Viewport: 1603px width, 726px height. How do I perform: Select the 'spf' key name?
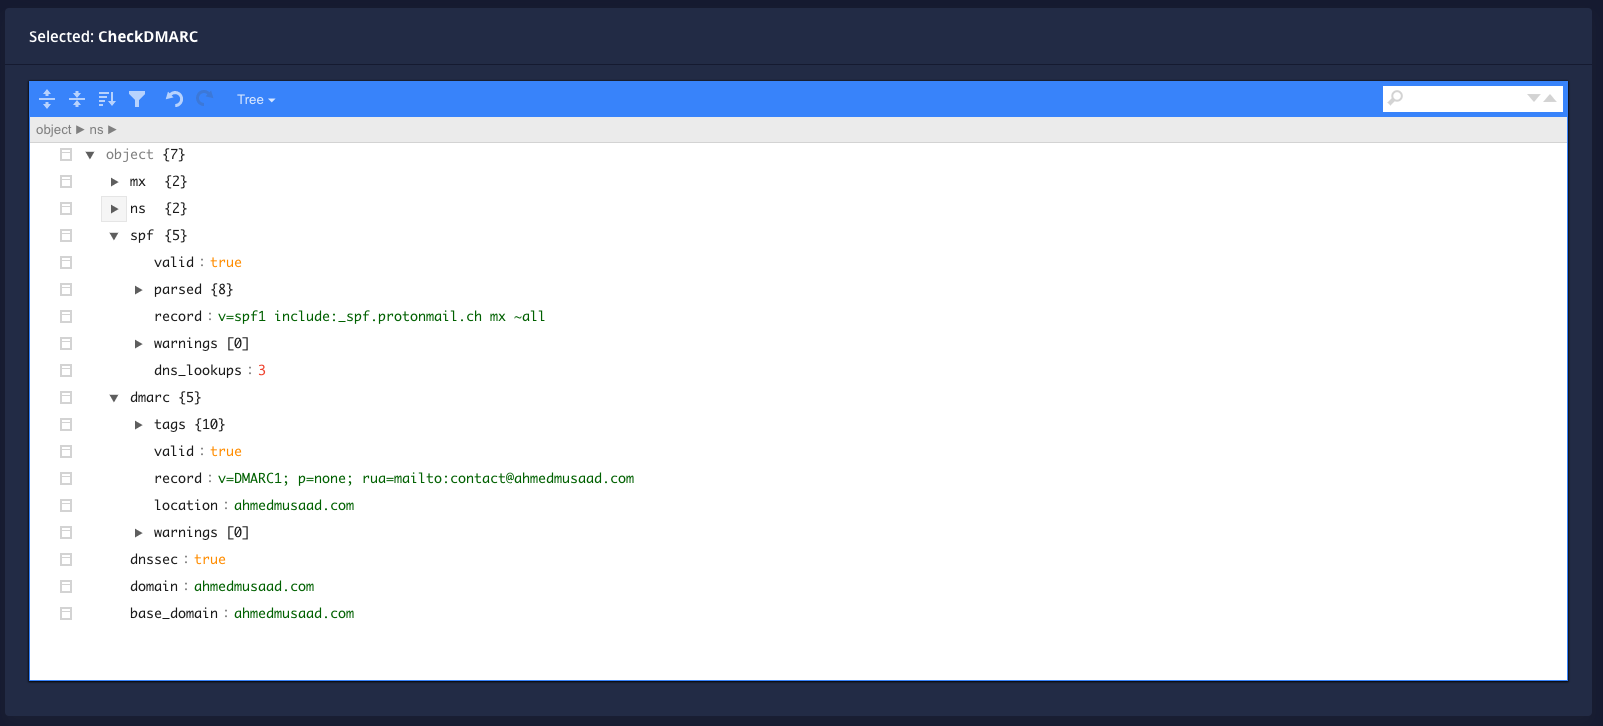tap(142, 236)
